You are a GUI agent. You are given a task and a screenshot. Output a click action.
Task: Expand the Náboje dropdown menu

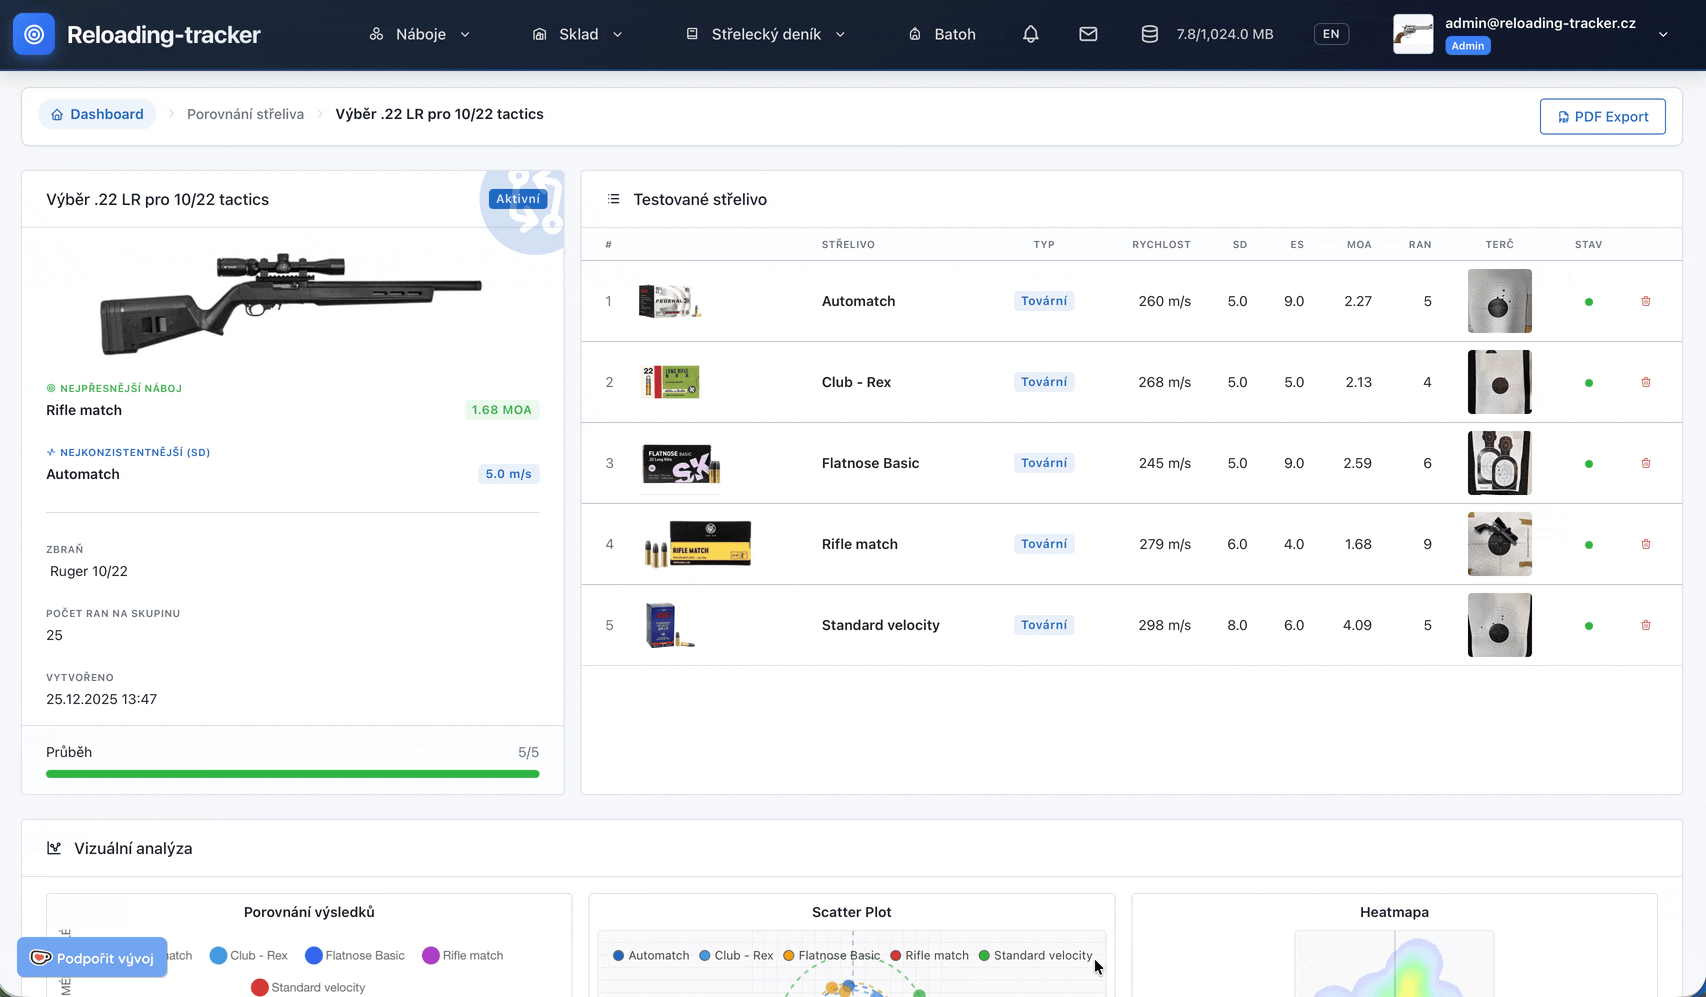pyautogui.click(x=420, y=34)
